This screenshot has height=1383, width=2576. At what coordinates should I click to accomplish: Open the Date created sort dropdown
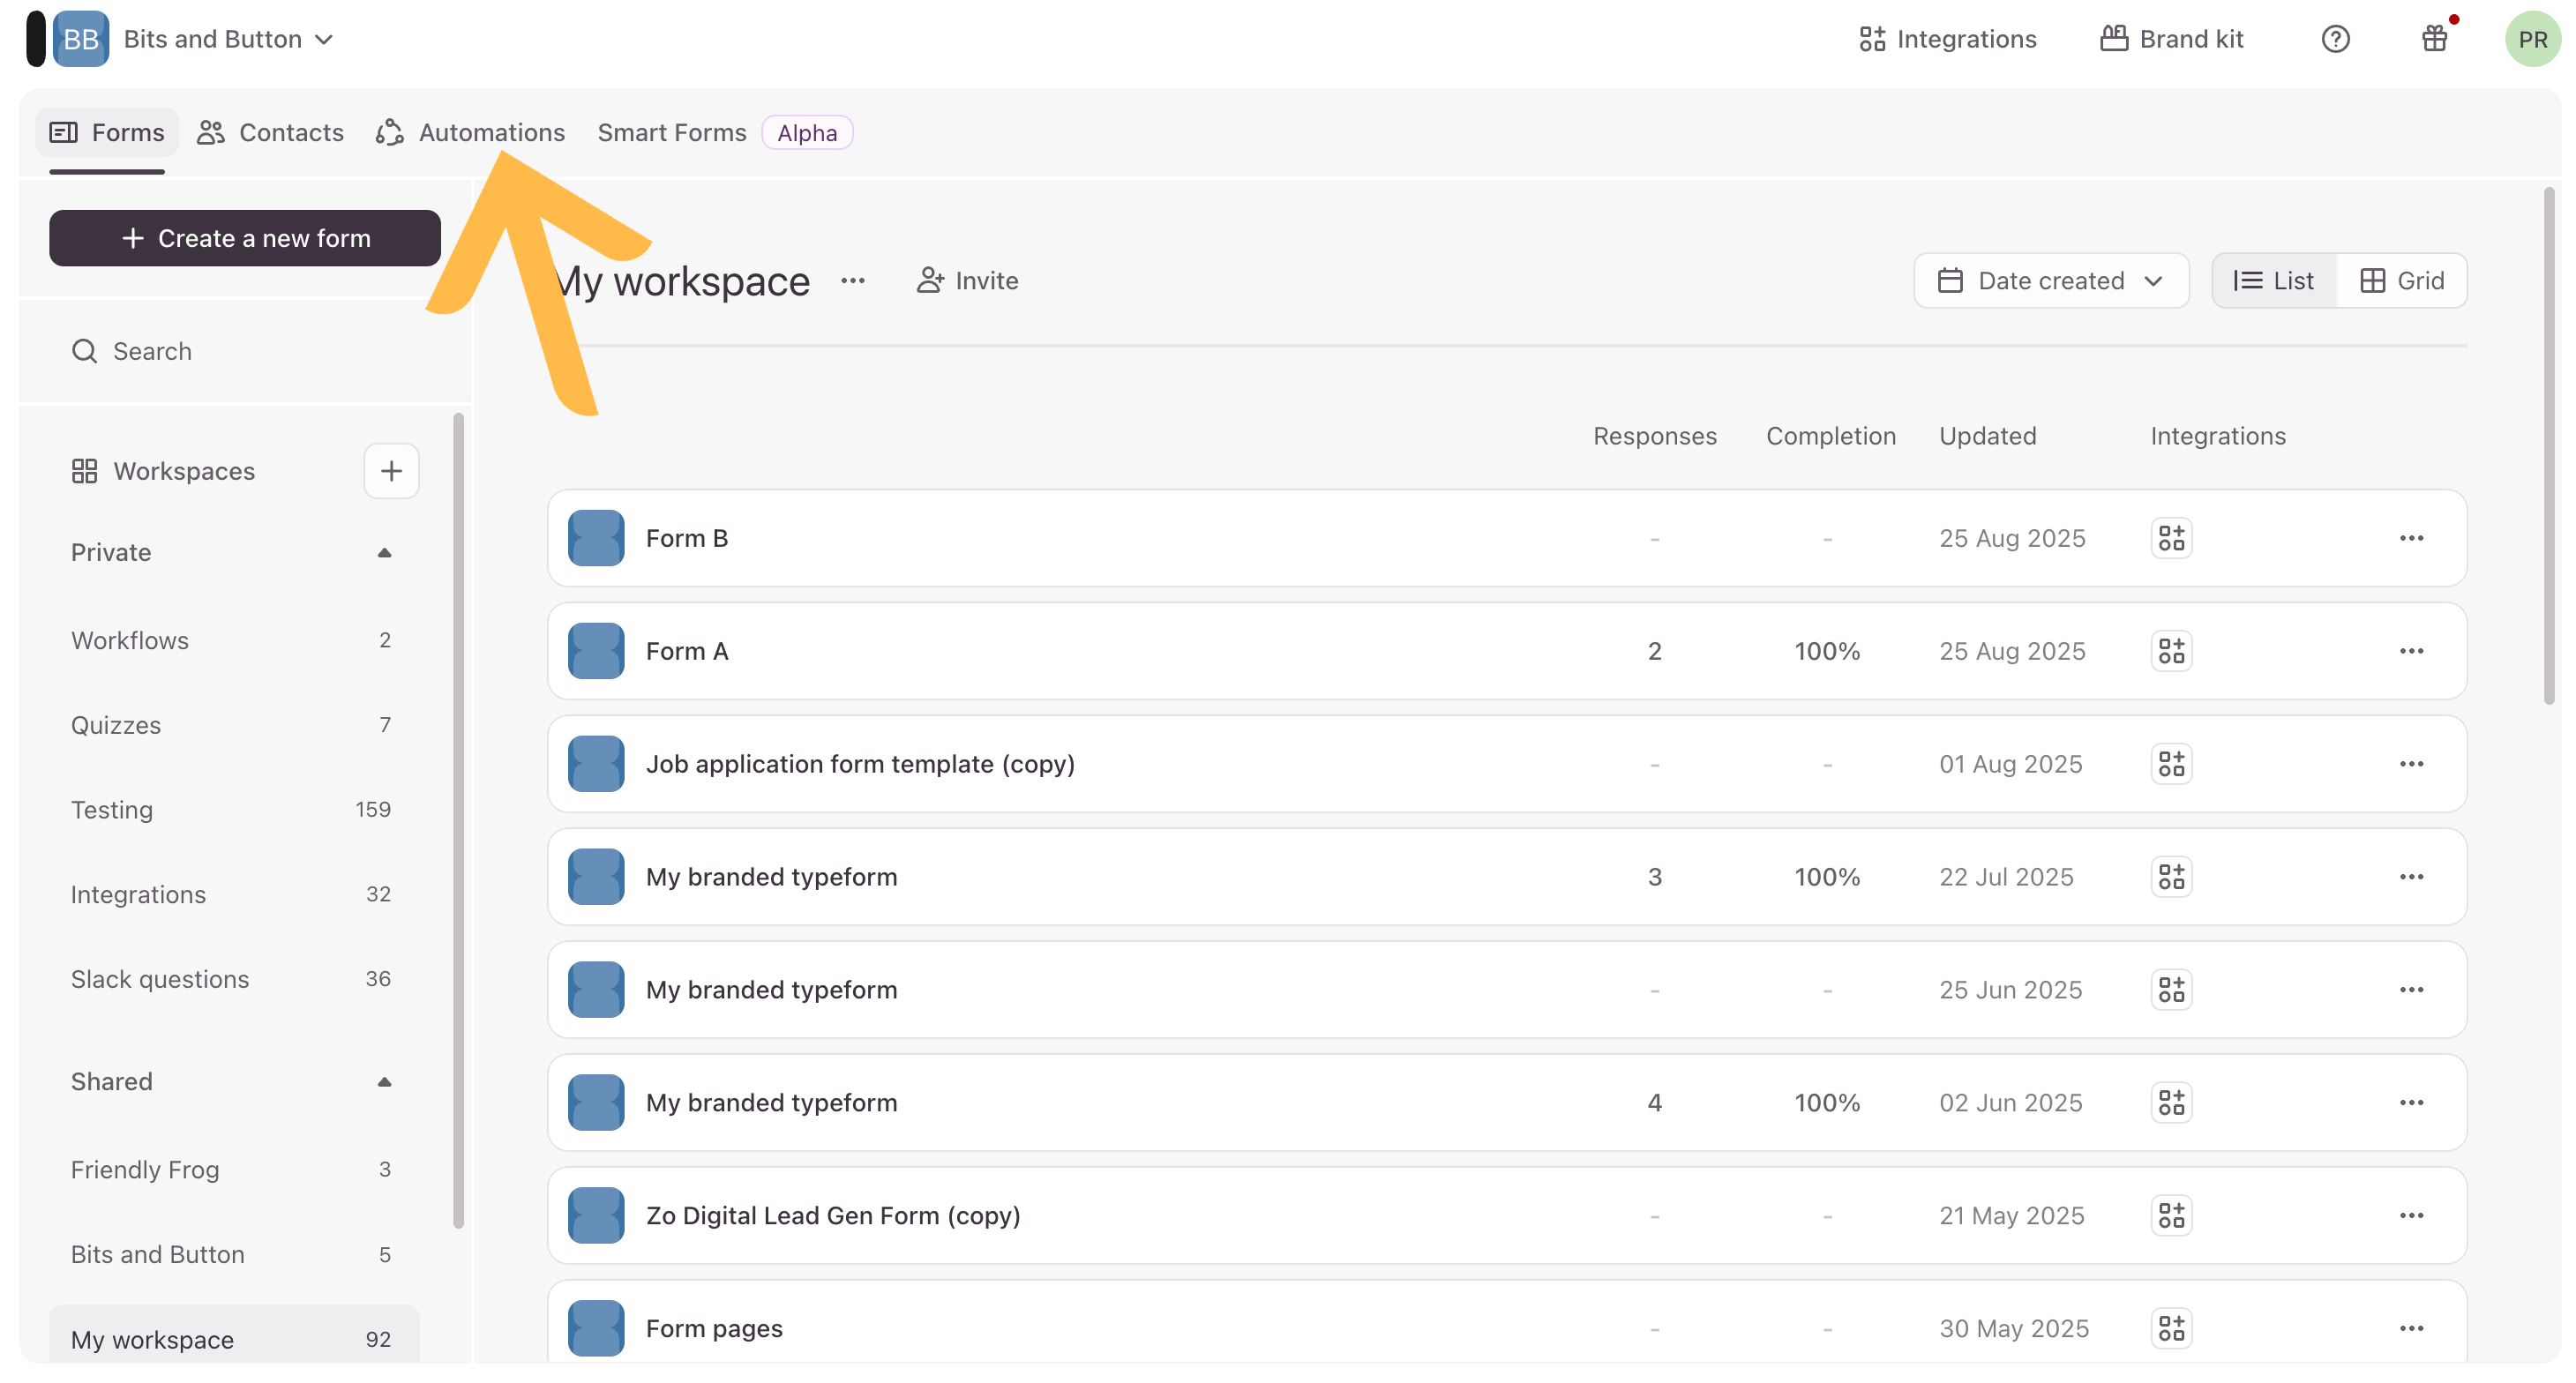click(x=2050, y=281)
